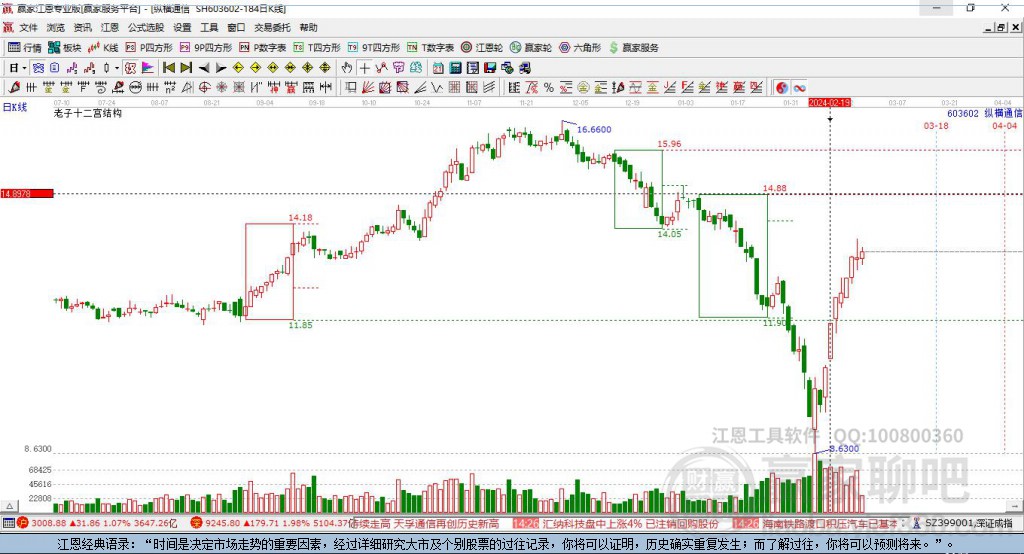Viewport: 1024px width, 554px height.
Task: Open the calendar date icon
Action: [438, 68]
